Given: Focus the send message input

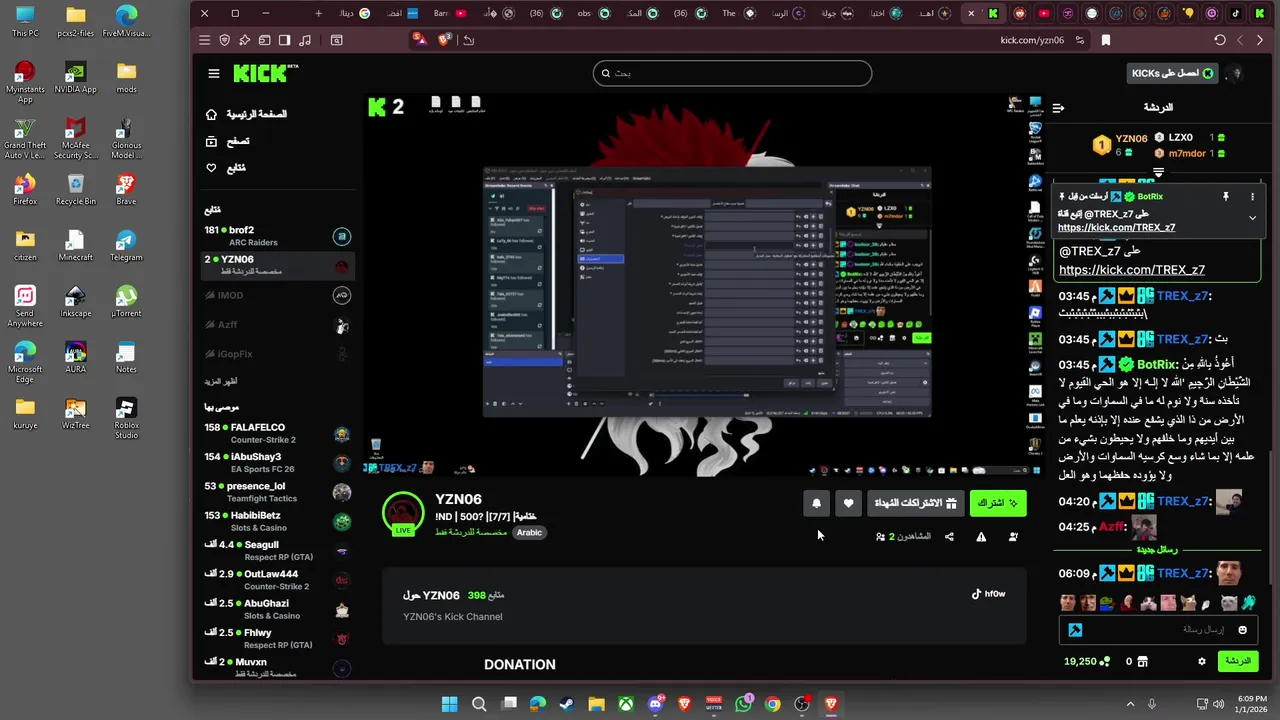Looking at the screenshot, I should [x=1156, y=630].
